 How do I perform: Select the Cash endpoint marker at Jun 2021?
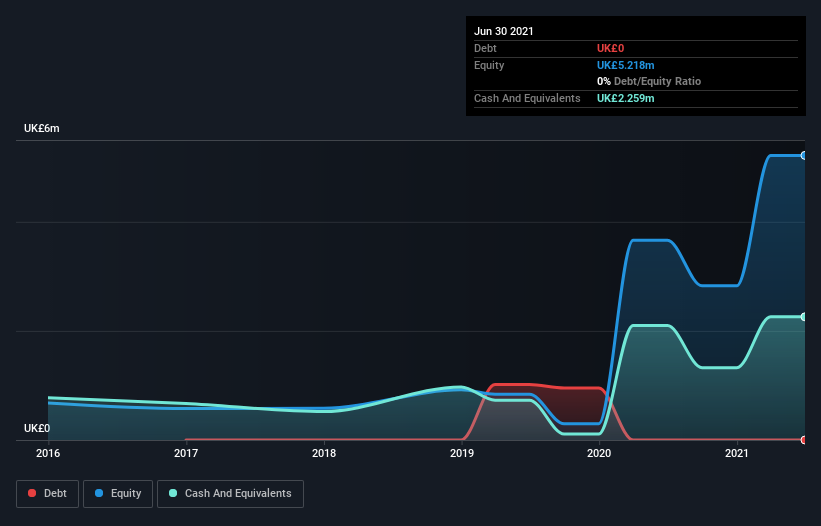(x=804, y=317)
